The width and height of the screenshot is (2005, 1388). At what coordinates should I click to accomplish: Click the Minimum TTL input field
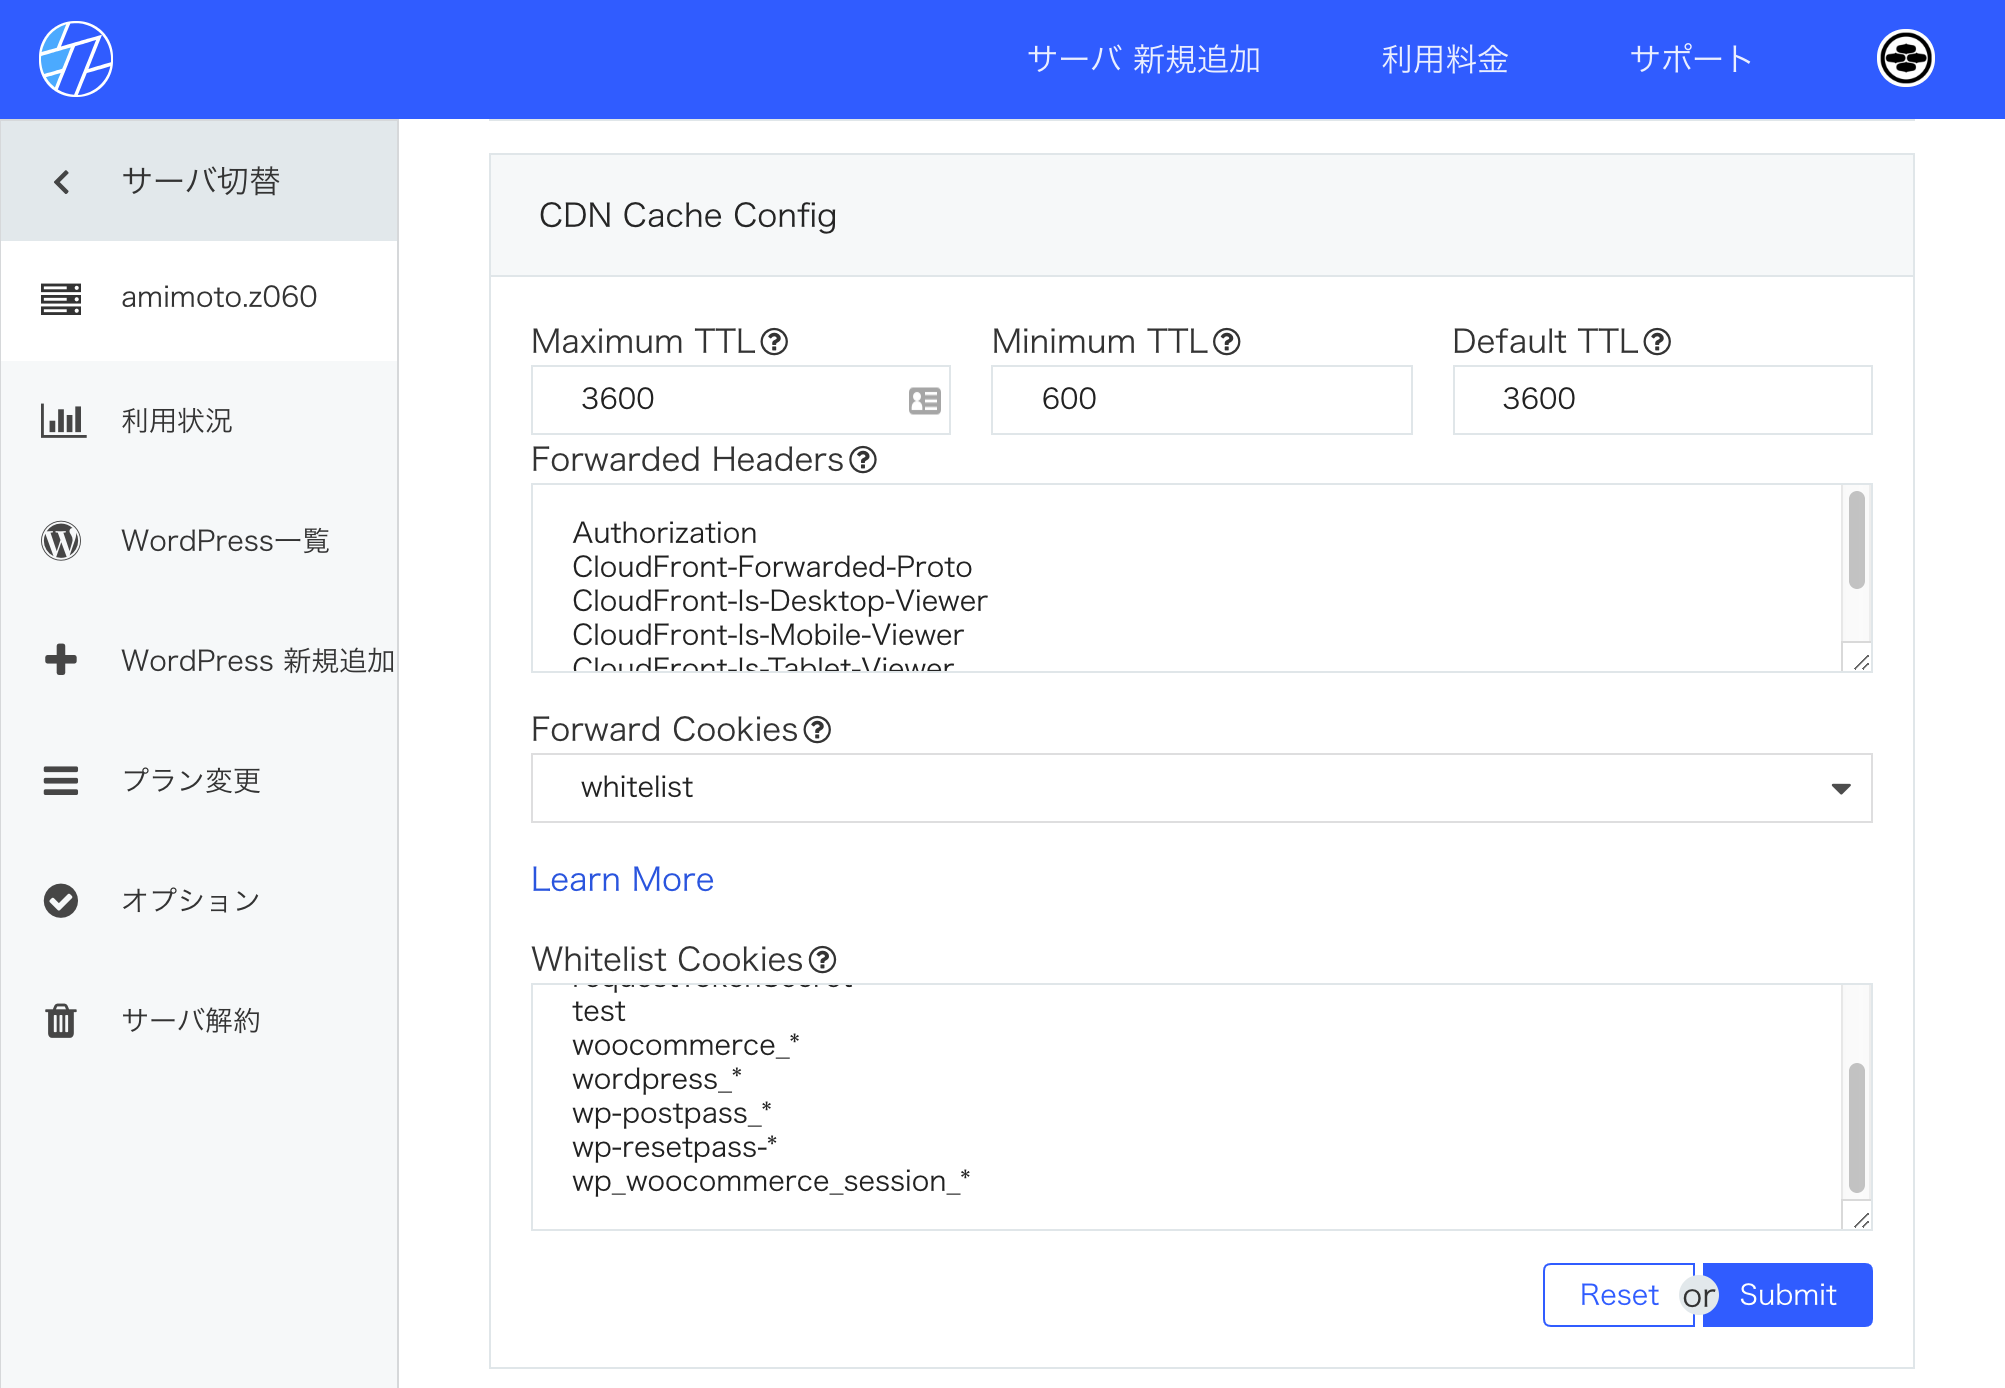(1201, 400)
